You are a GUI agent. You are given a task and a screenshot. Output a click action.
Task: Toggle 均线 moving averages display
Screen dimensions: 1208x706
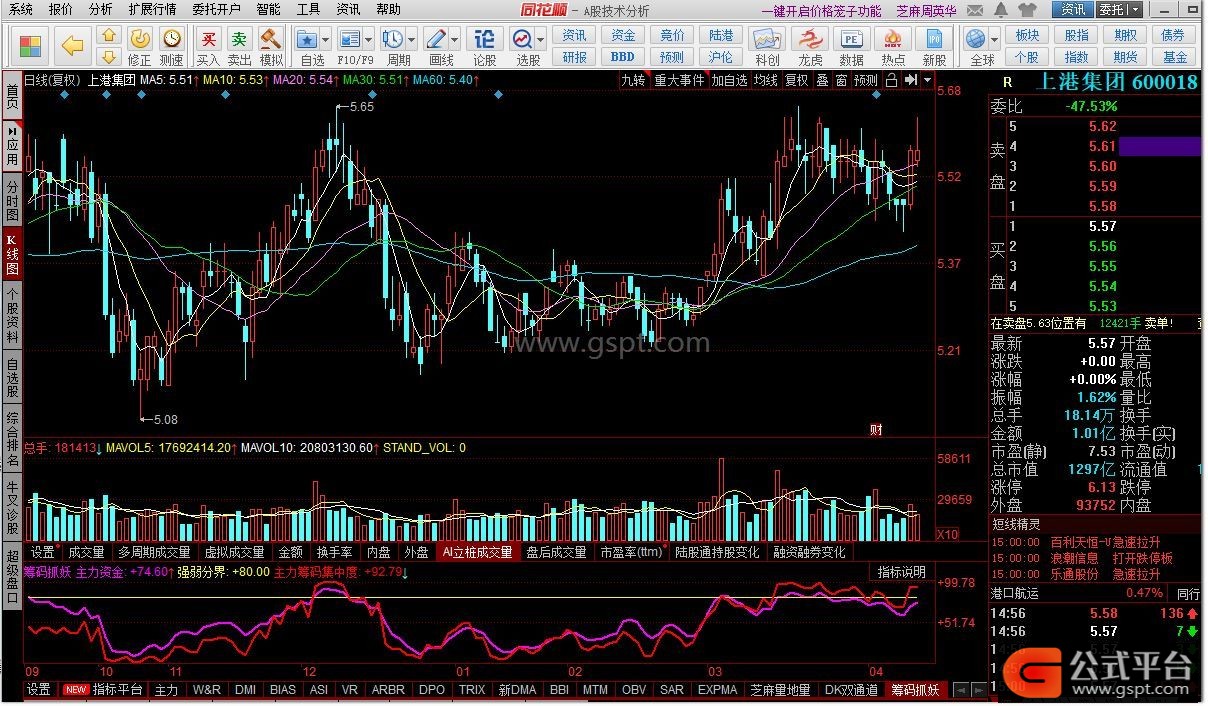765,80
